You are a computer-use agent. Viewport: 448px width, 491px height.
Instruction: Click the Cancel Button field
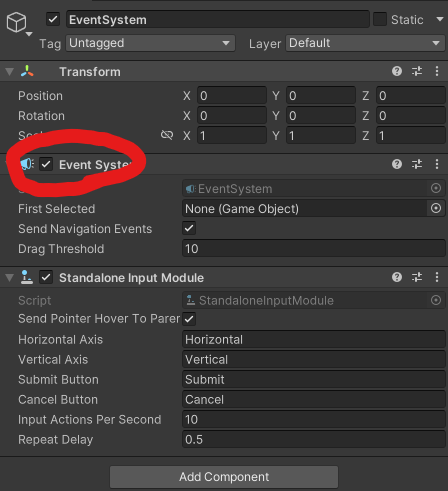(x=314, y=399)
